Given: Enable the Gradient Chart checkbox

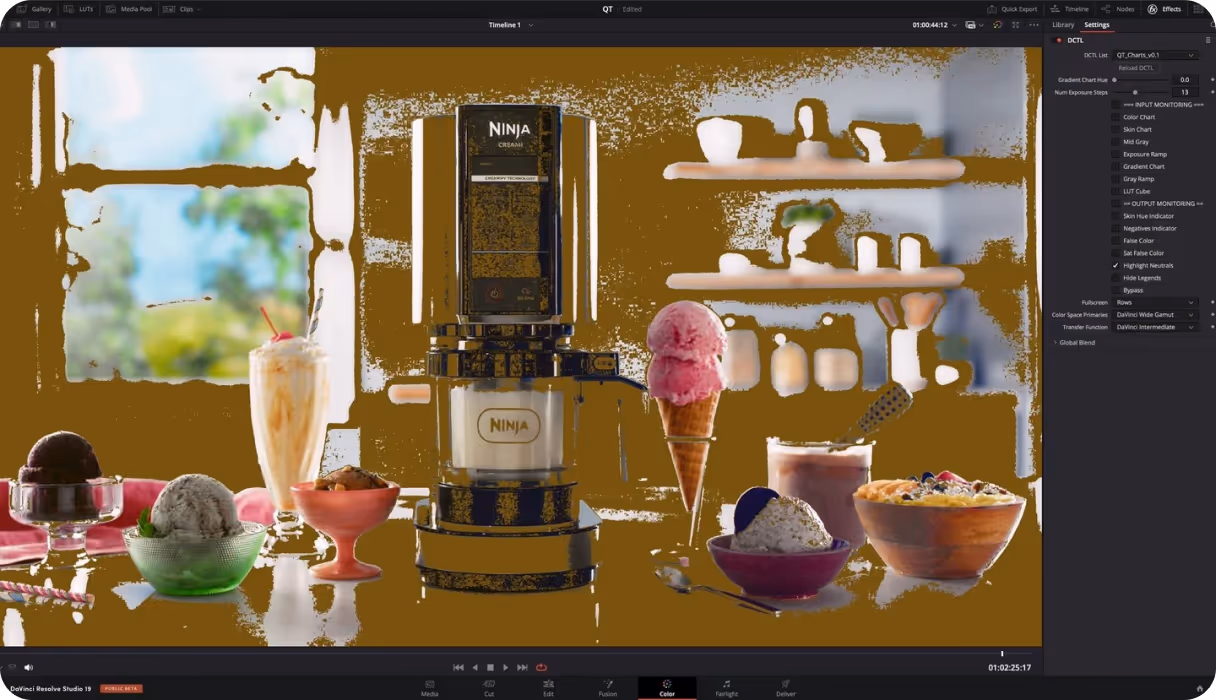Looking at the screenshot, I should tap(1116, 166).
